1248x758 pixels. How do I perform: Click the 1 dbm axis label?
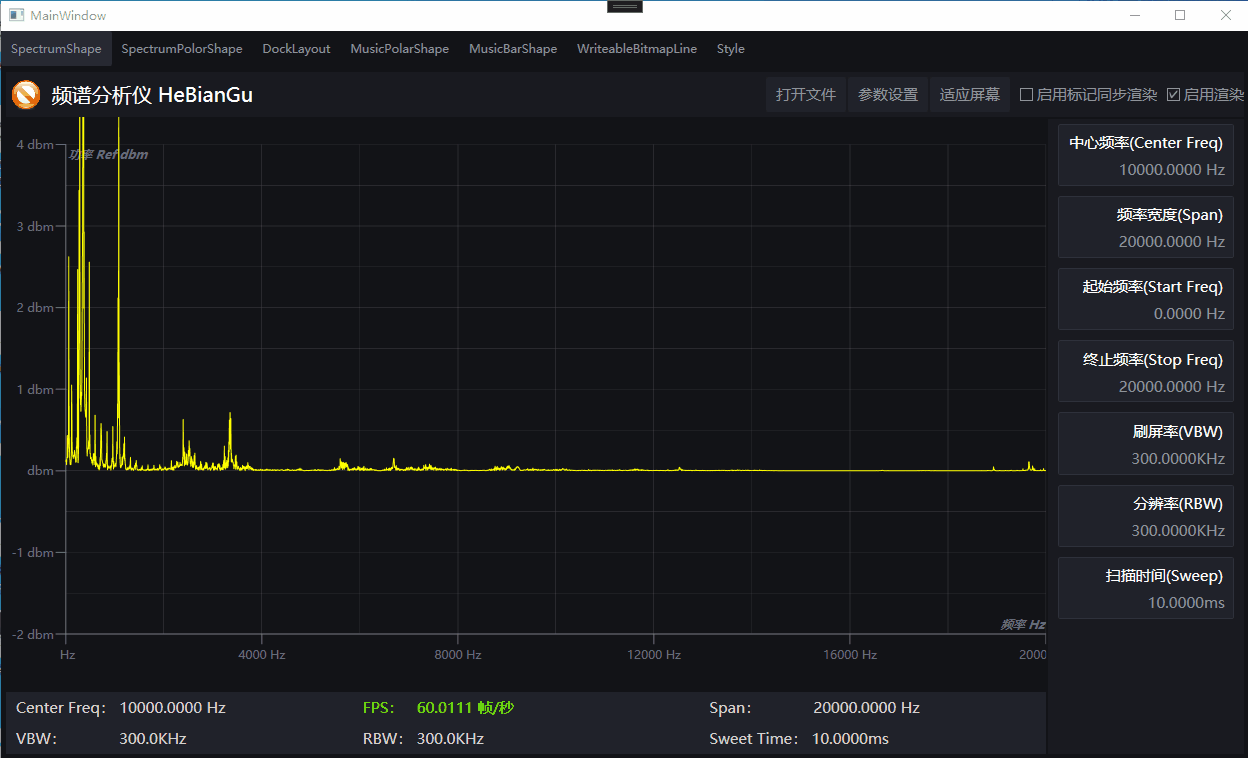(x=35, y=389)
